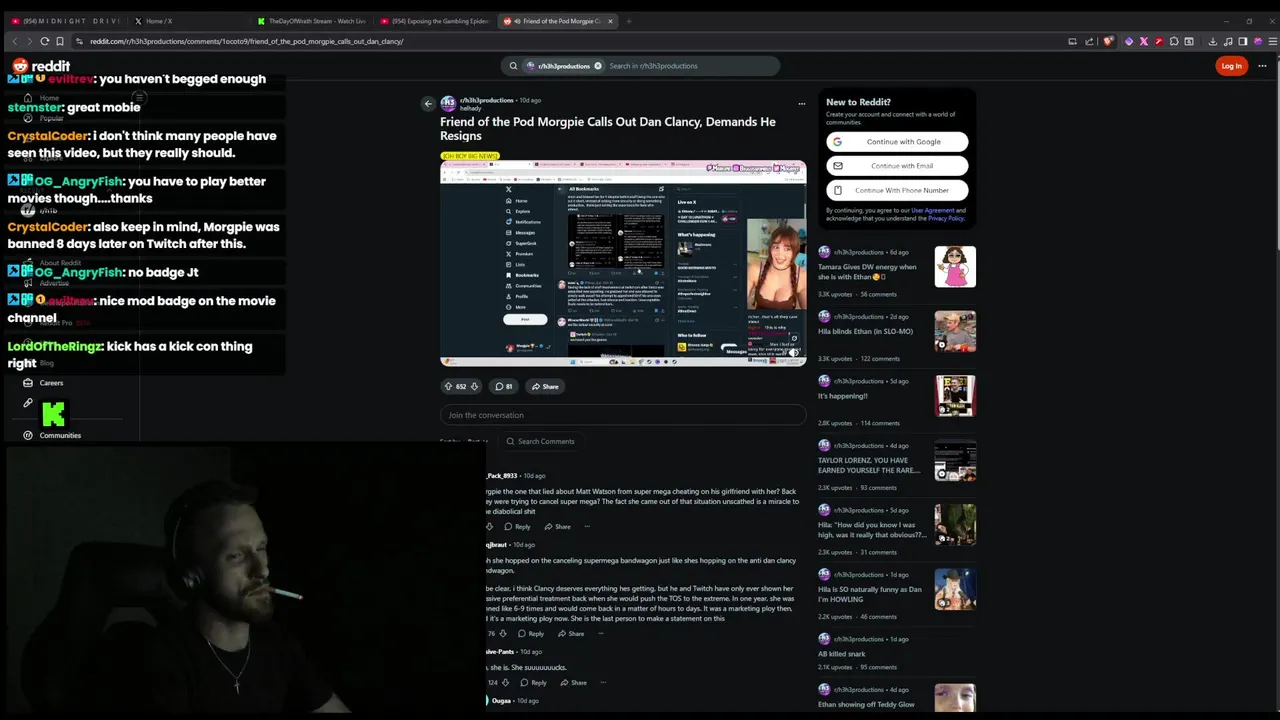Open Careers in Reddit sidebar
The height and width of the screenshot is (720, 1280).
pyautogui.click(x=51, y=383)
